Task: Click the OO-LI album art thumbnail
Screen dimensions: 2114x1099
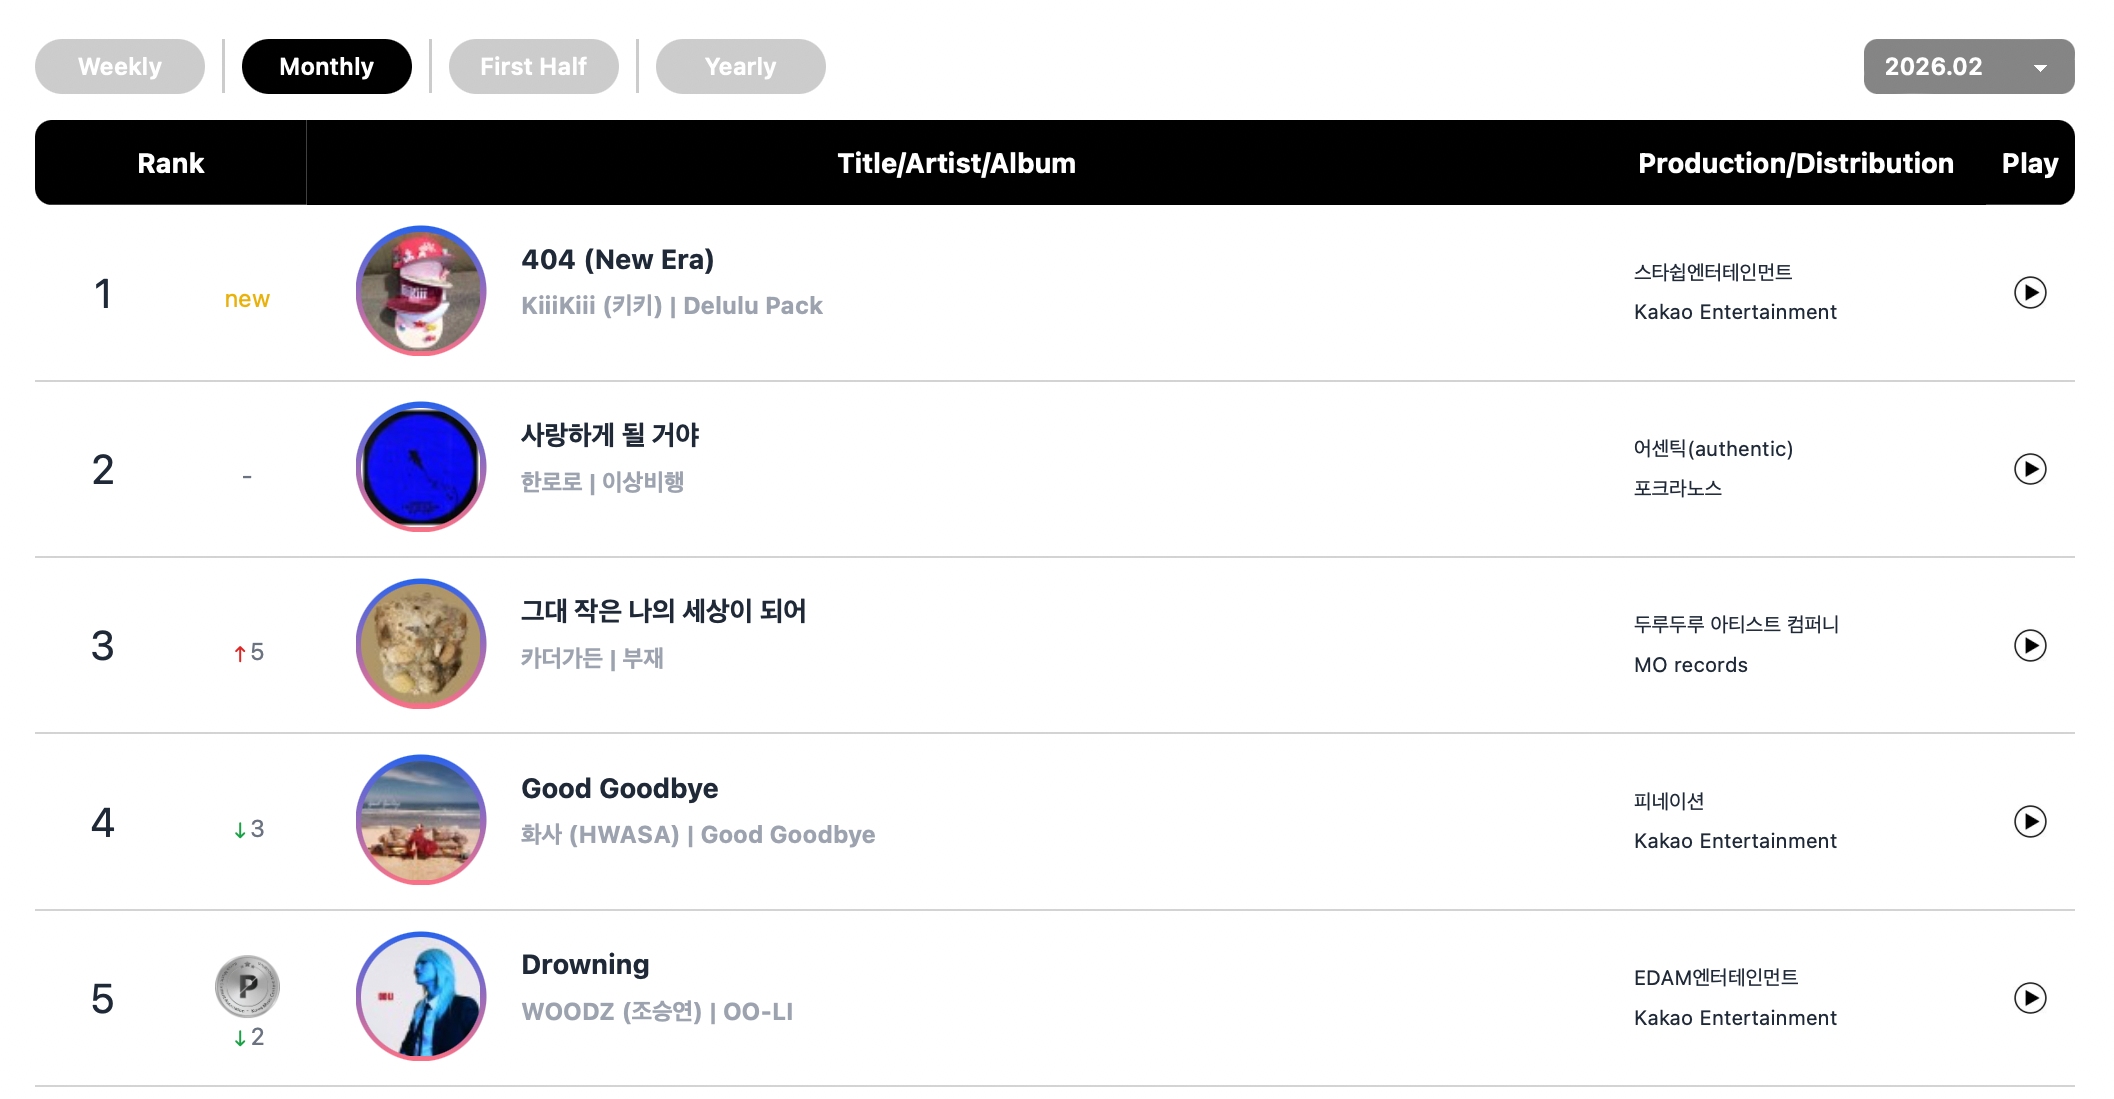Action: tap(421, 996)
